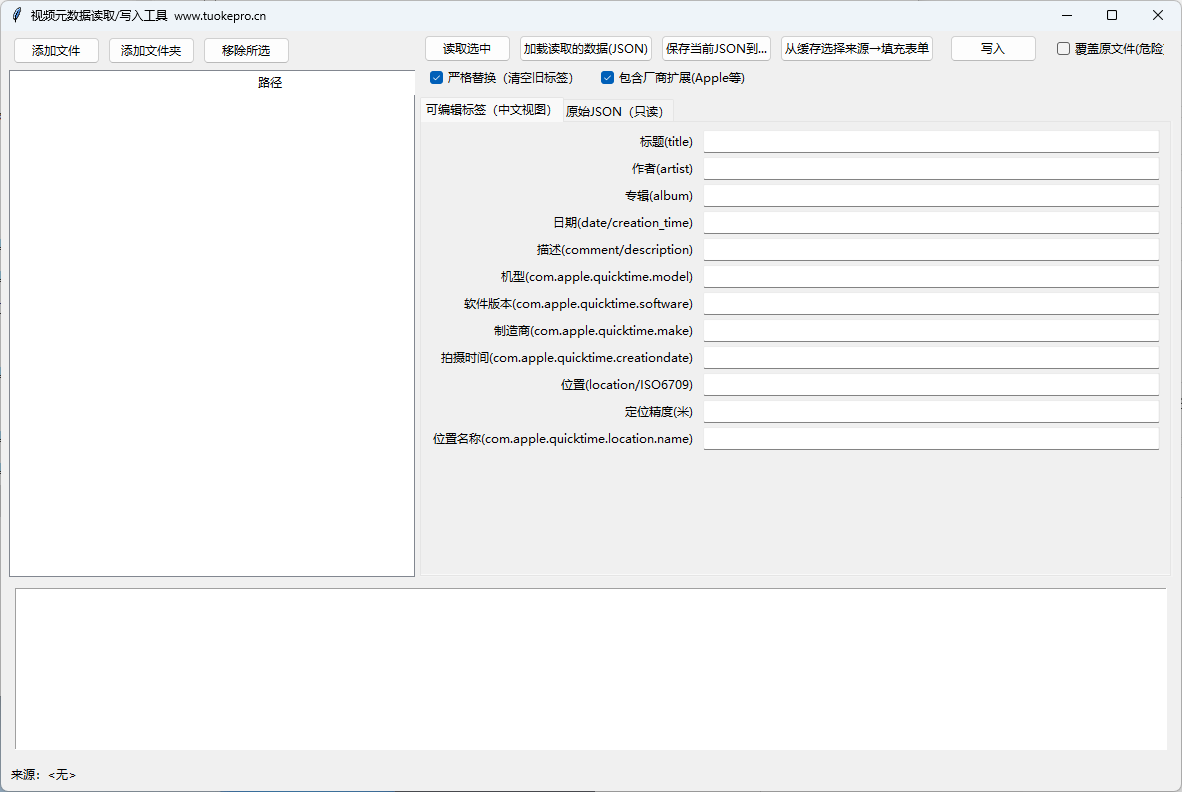Focus the 作者(artist) text field
The height and width of the screenshot is (792, 1182).
click(930, 169)
